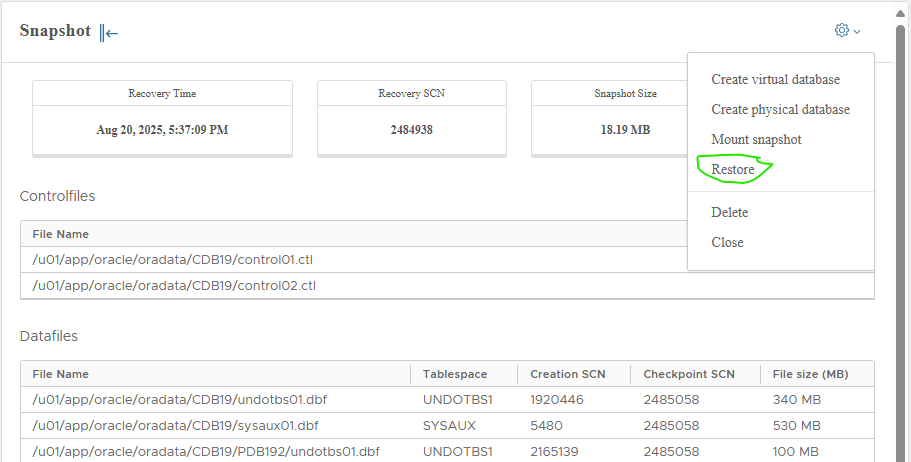Image resolution: width=911 pixels, height=462 pixels.
Task: Click the Recovery SCN value 2484938
Action: [411, 130]
